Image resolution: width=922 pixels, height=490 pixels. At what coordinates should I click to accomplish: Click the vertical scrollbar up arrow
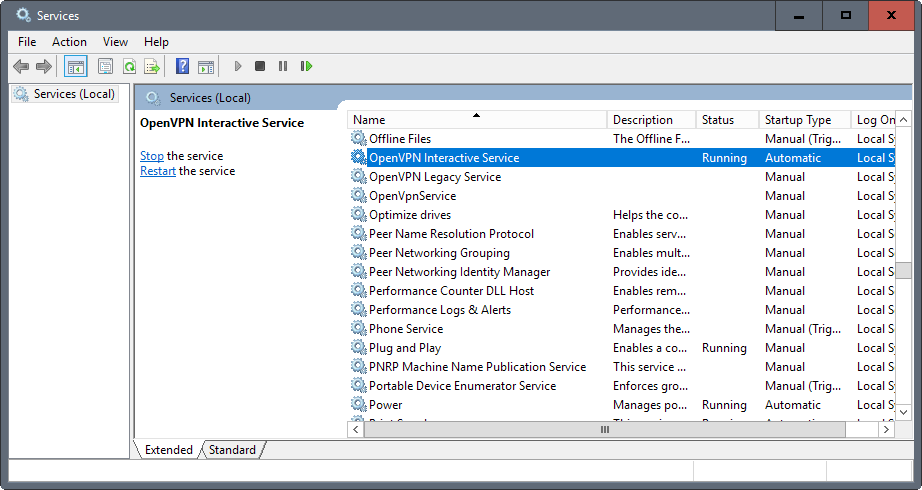(x=904, y=119)
